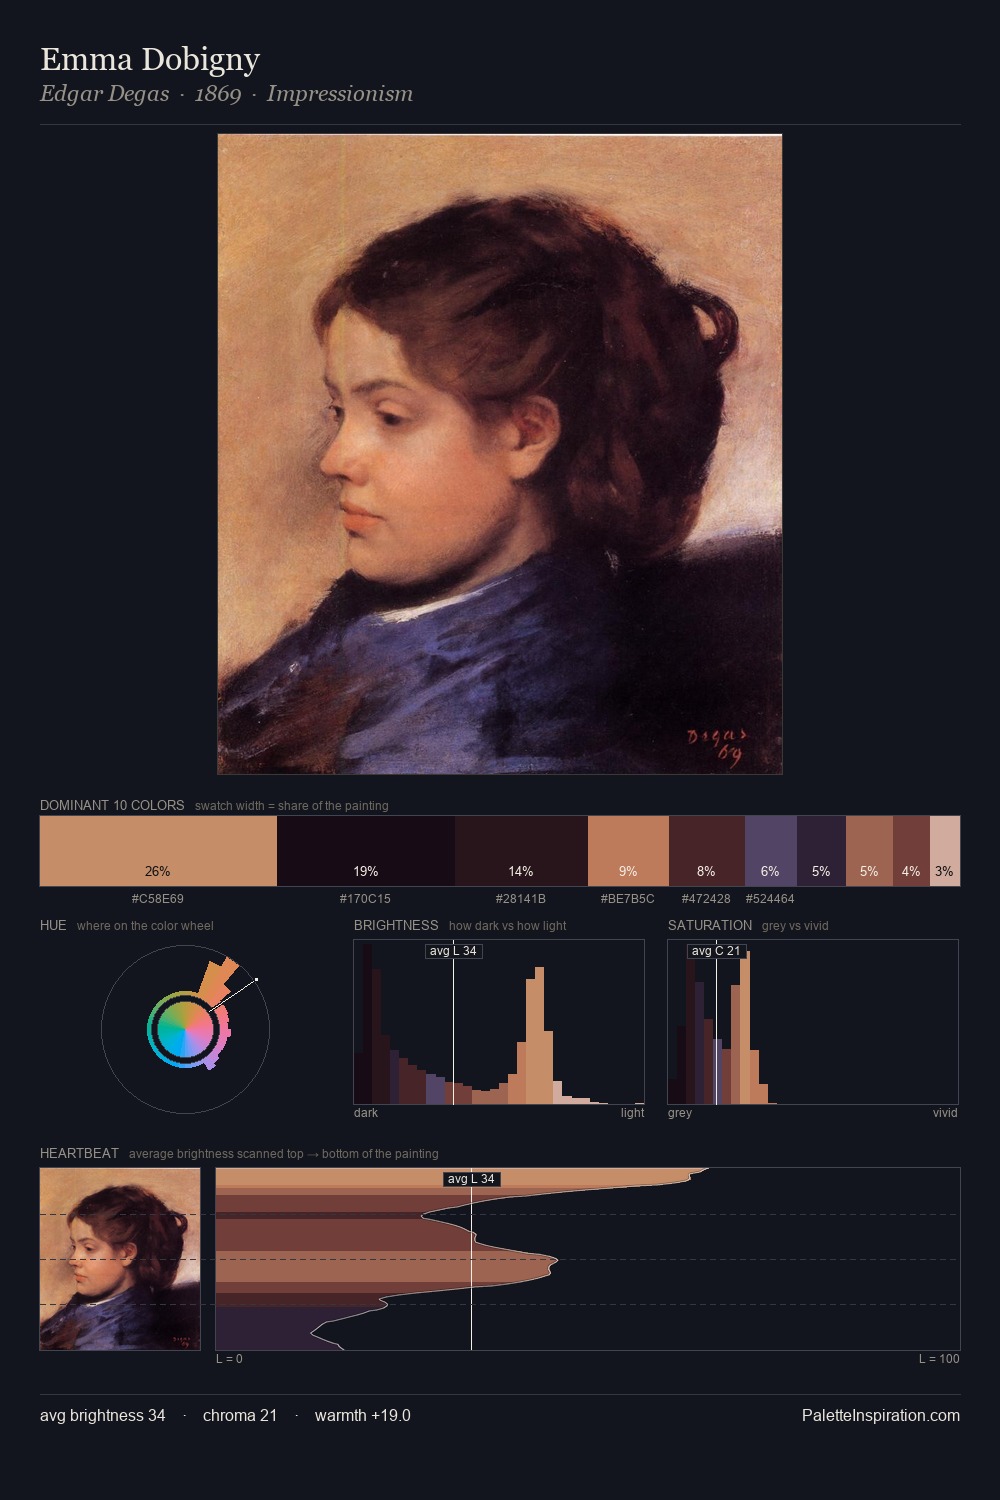Click the hex code '#C58E69'

pyautogui.click(x=158, y=899)
